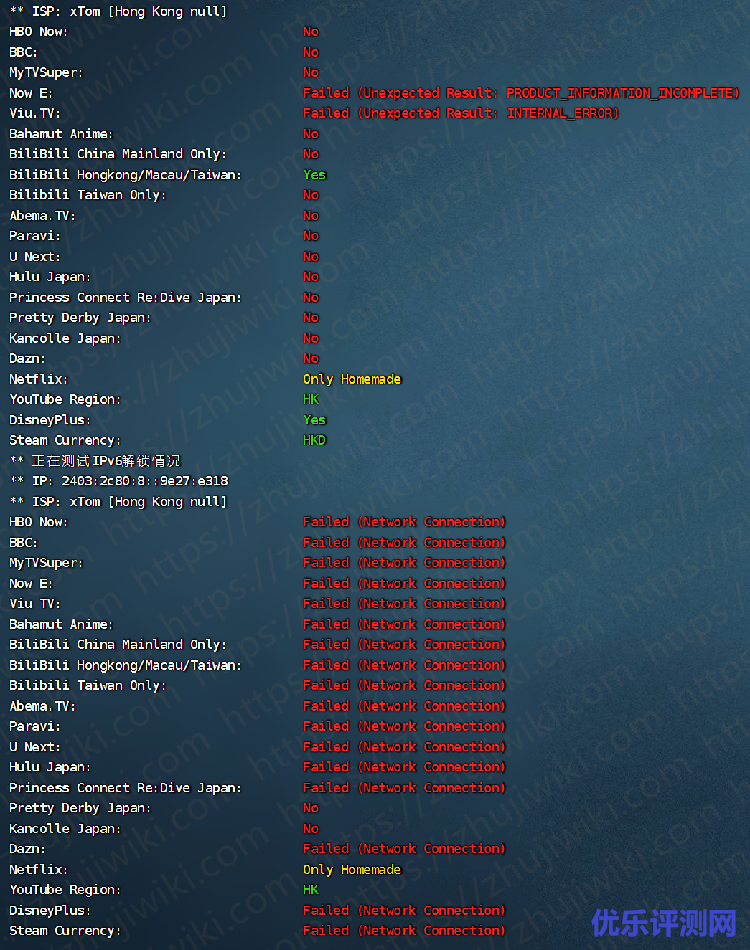Select "Failed (Network Connection)" beside Hulu Japan
The image size is (750, 950).
pyautogui.click(x=404, y=767)
